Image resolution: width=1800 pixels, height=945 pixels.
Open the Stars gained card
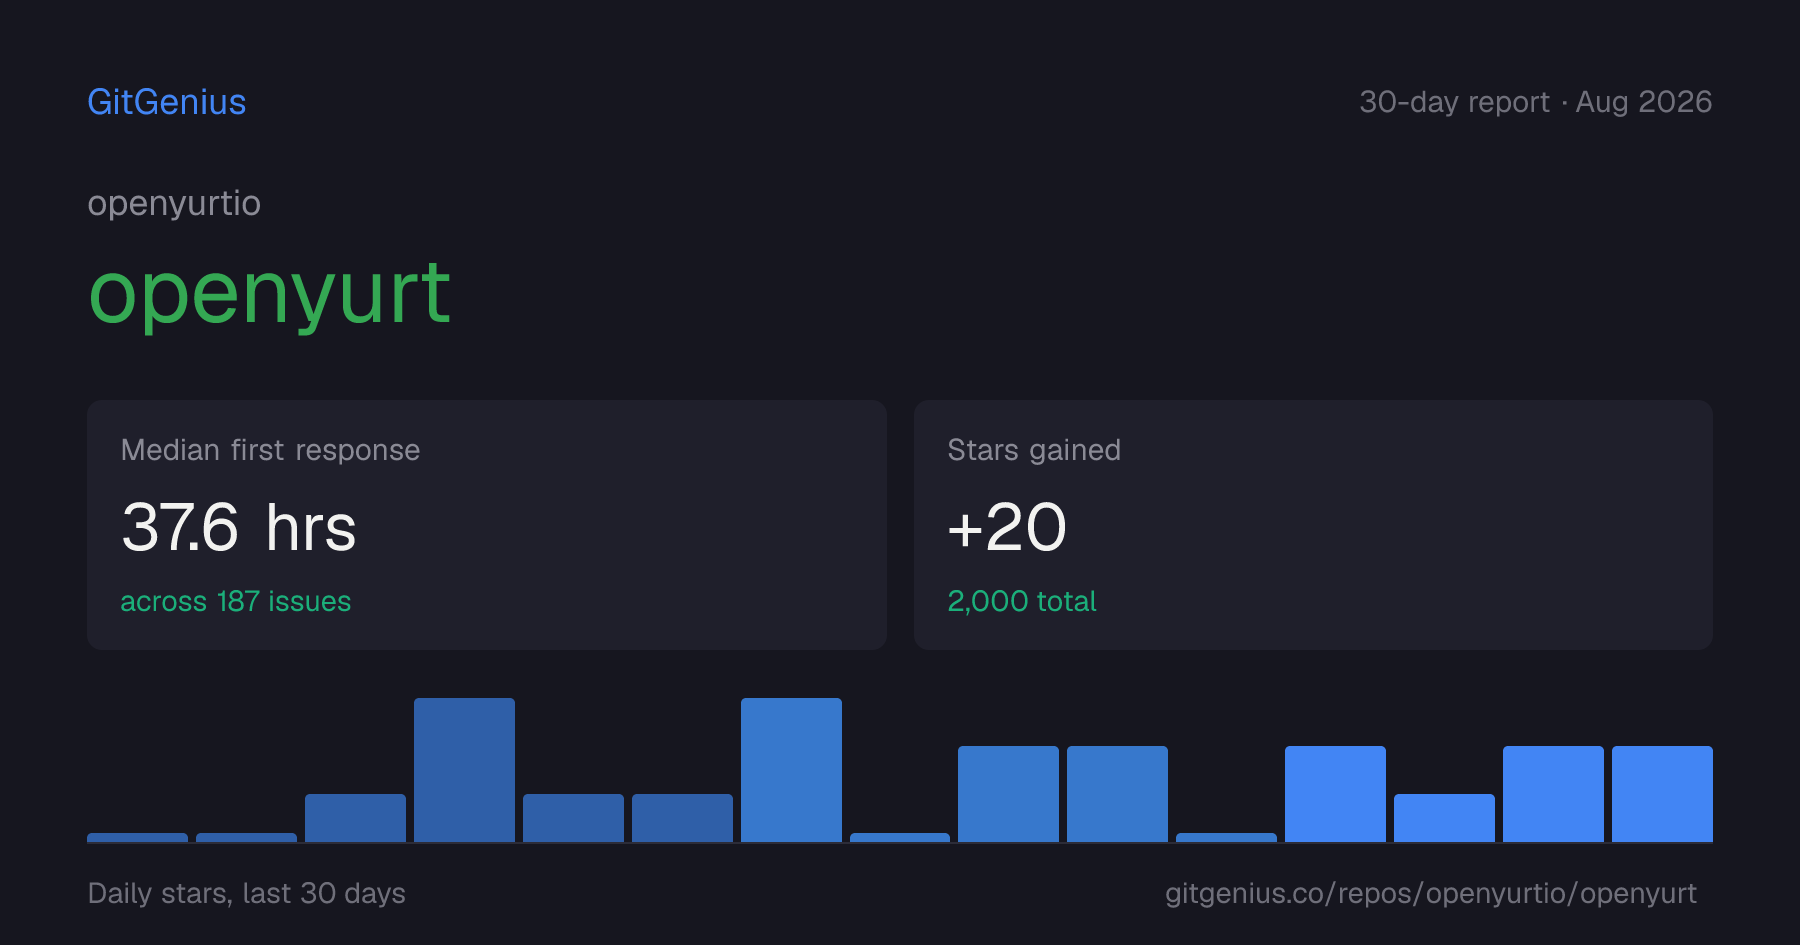1313,525
